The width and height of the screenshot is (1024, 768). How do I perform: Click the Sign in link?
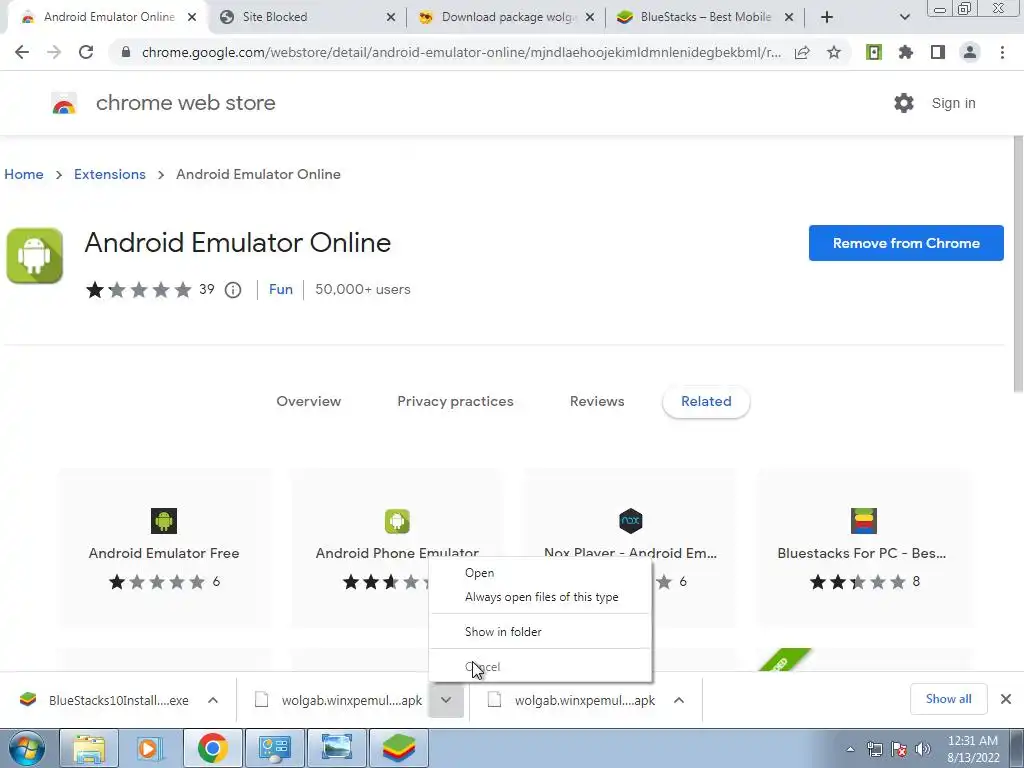(x=953, y=103)
